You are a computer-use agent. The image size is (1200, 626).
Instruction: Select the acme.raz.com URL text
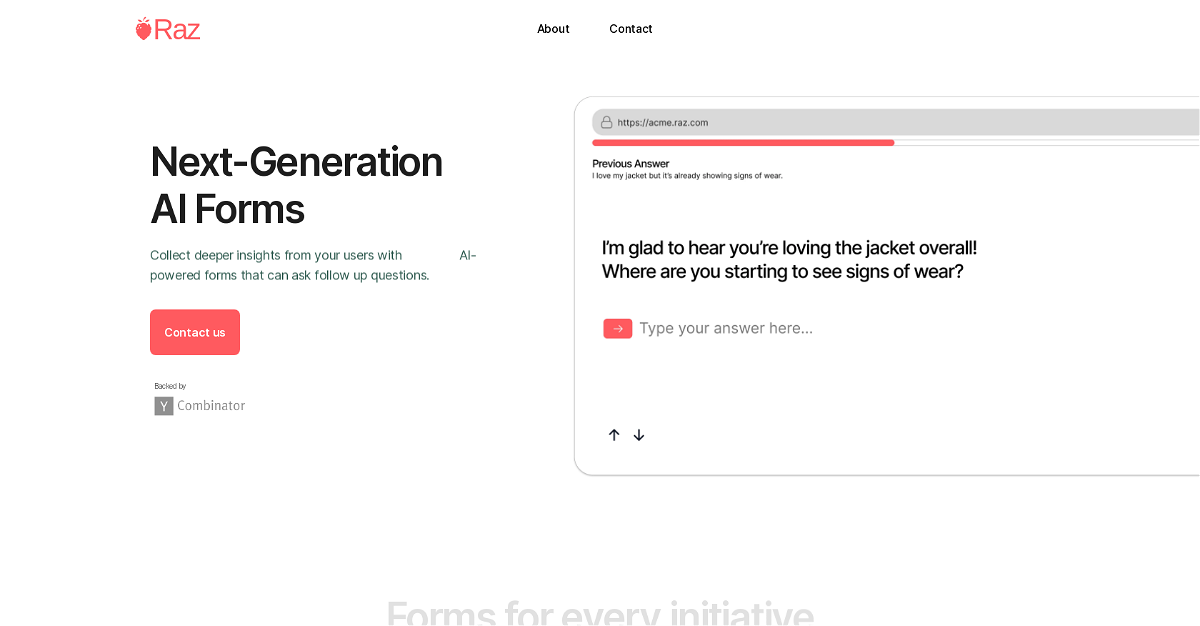coord(663,123)
